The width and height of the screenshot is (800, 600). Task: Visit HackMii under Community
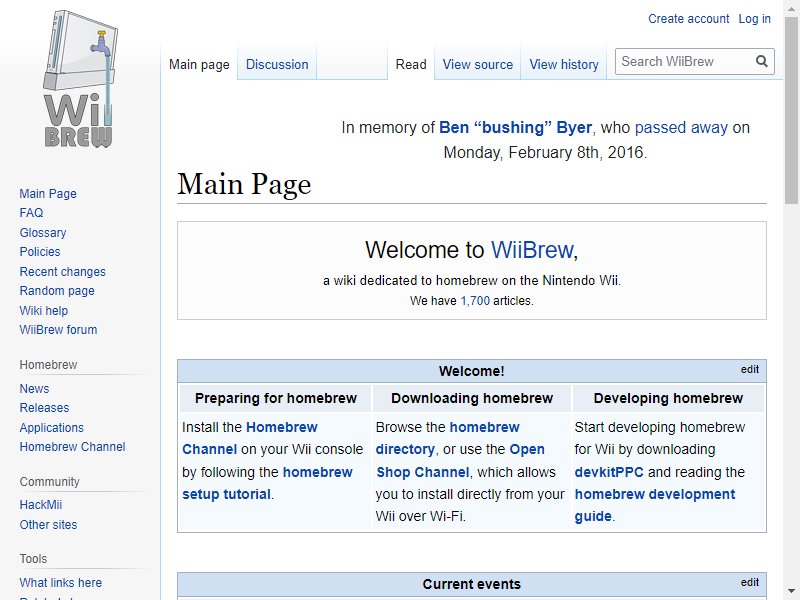point(40,505)
